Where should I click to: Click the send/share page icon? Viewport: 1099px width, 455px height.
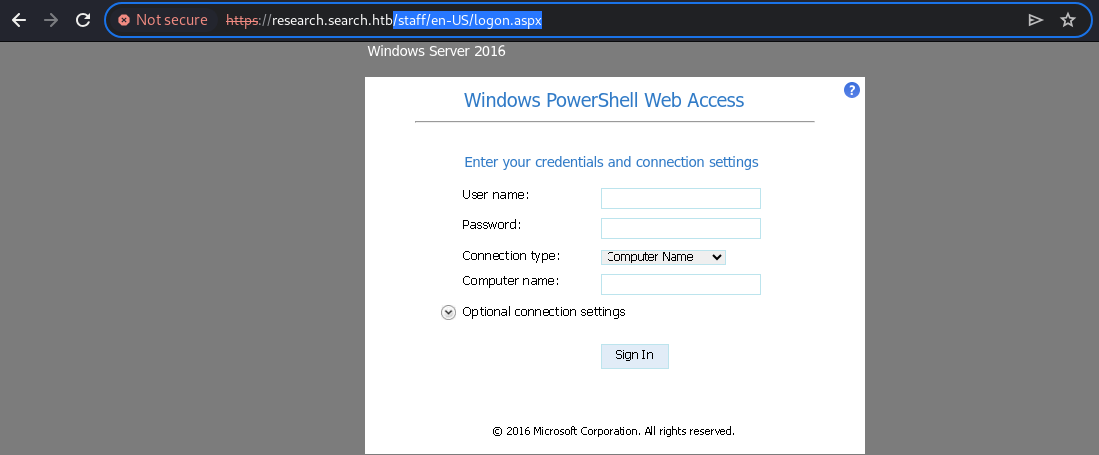[1035, 20]
